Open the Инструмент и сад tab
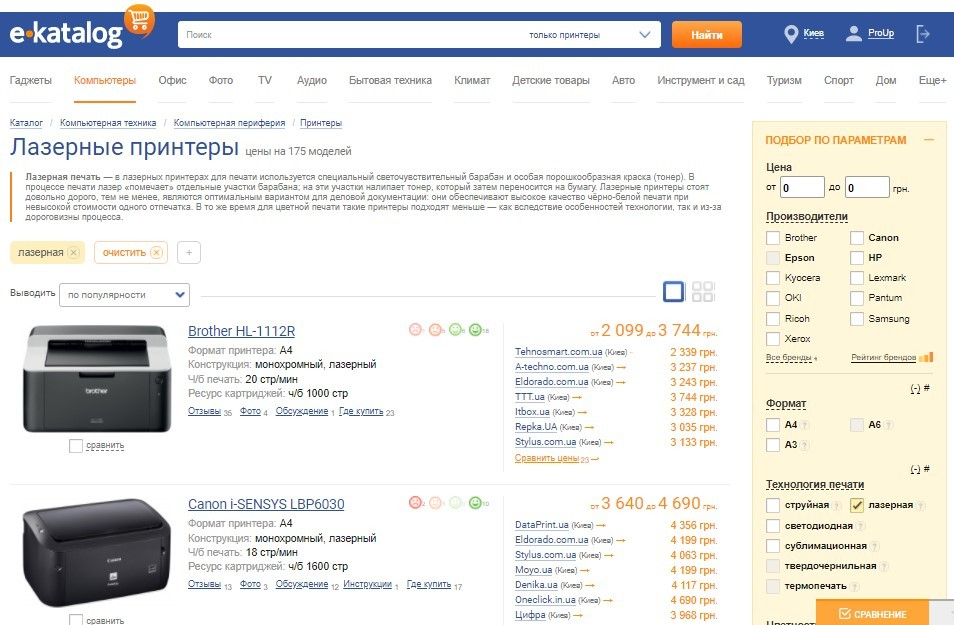954x625 pixels. tap(700, 80)
